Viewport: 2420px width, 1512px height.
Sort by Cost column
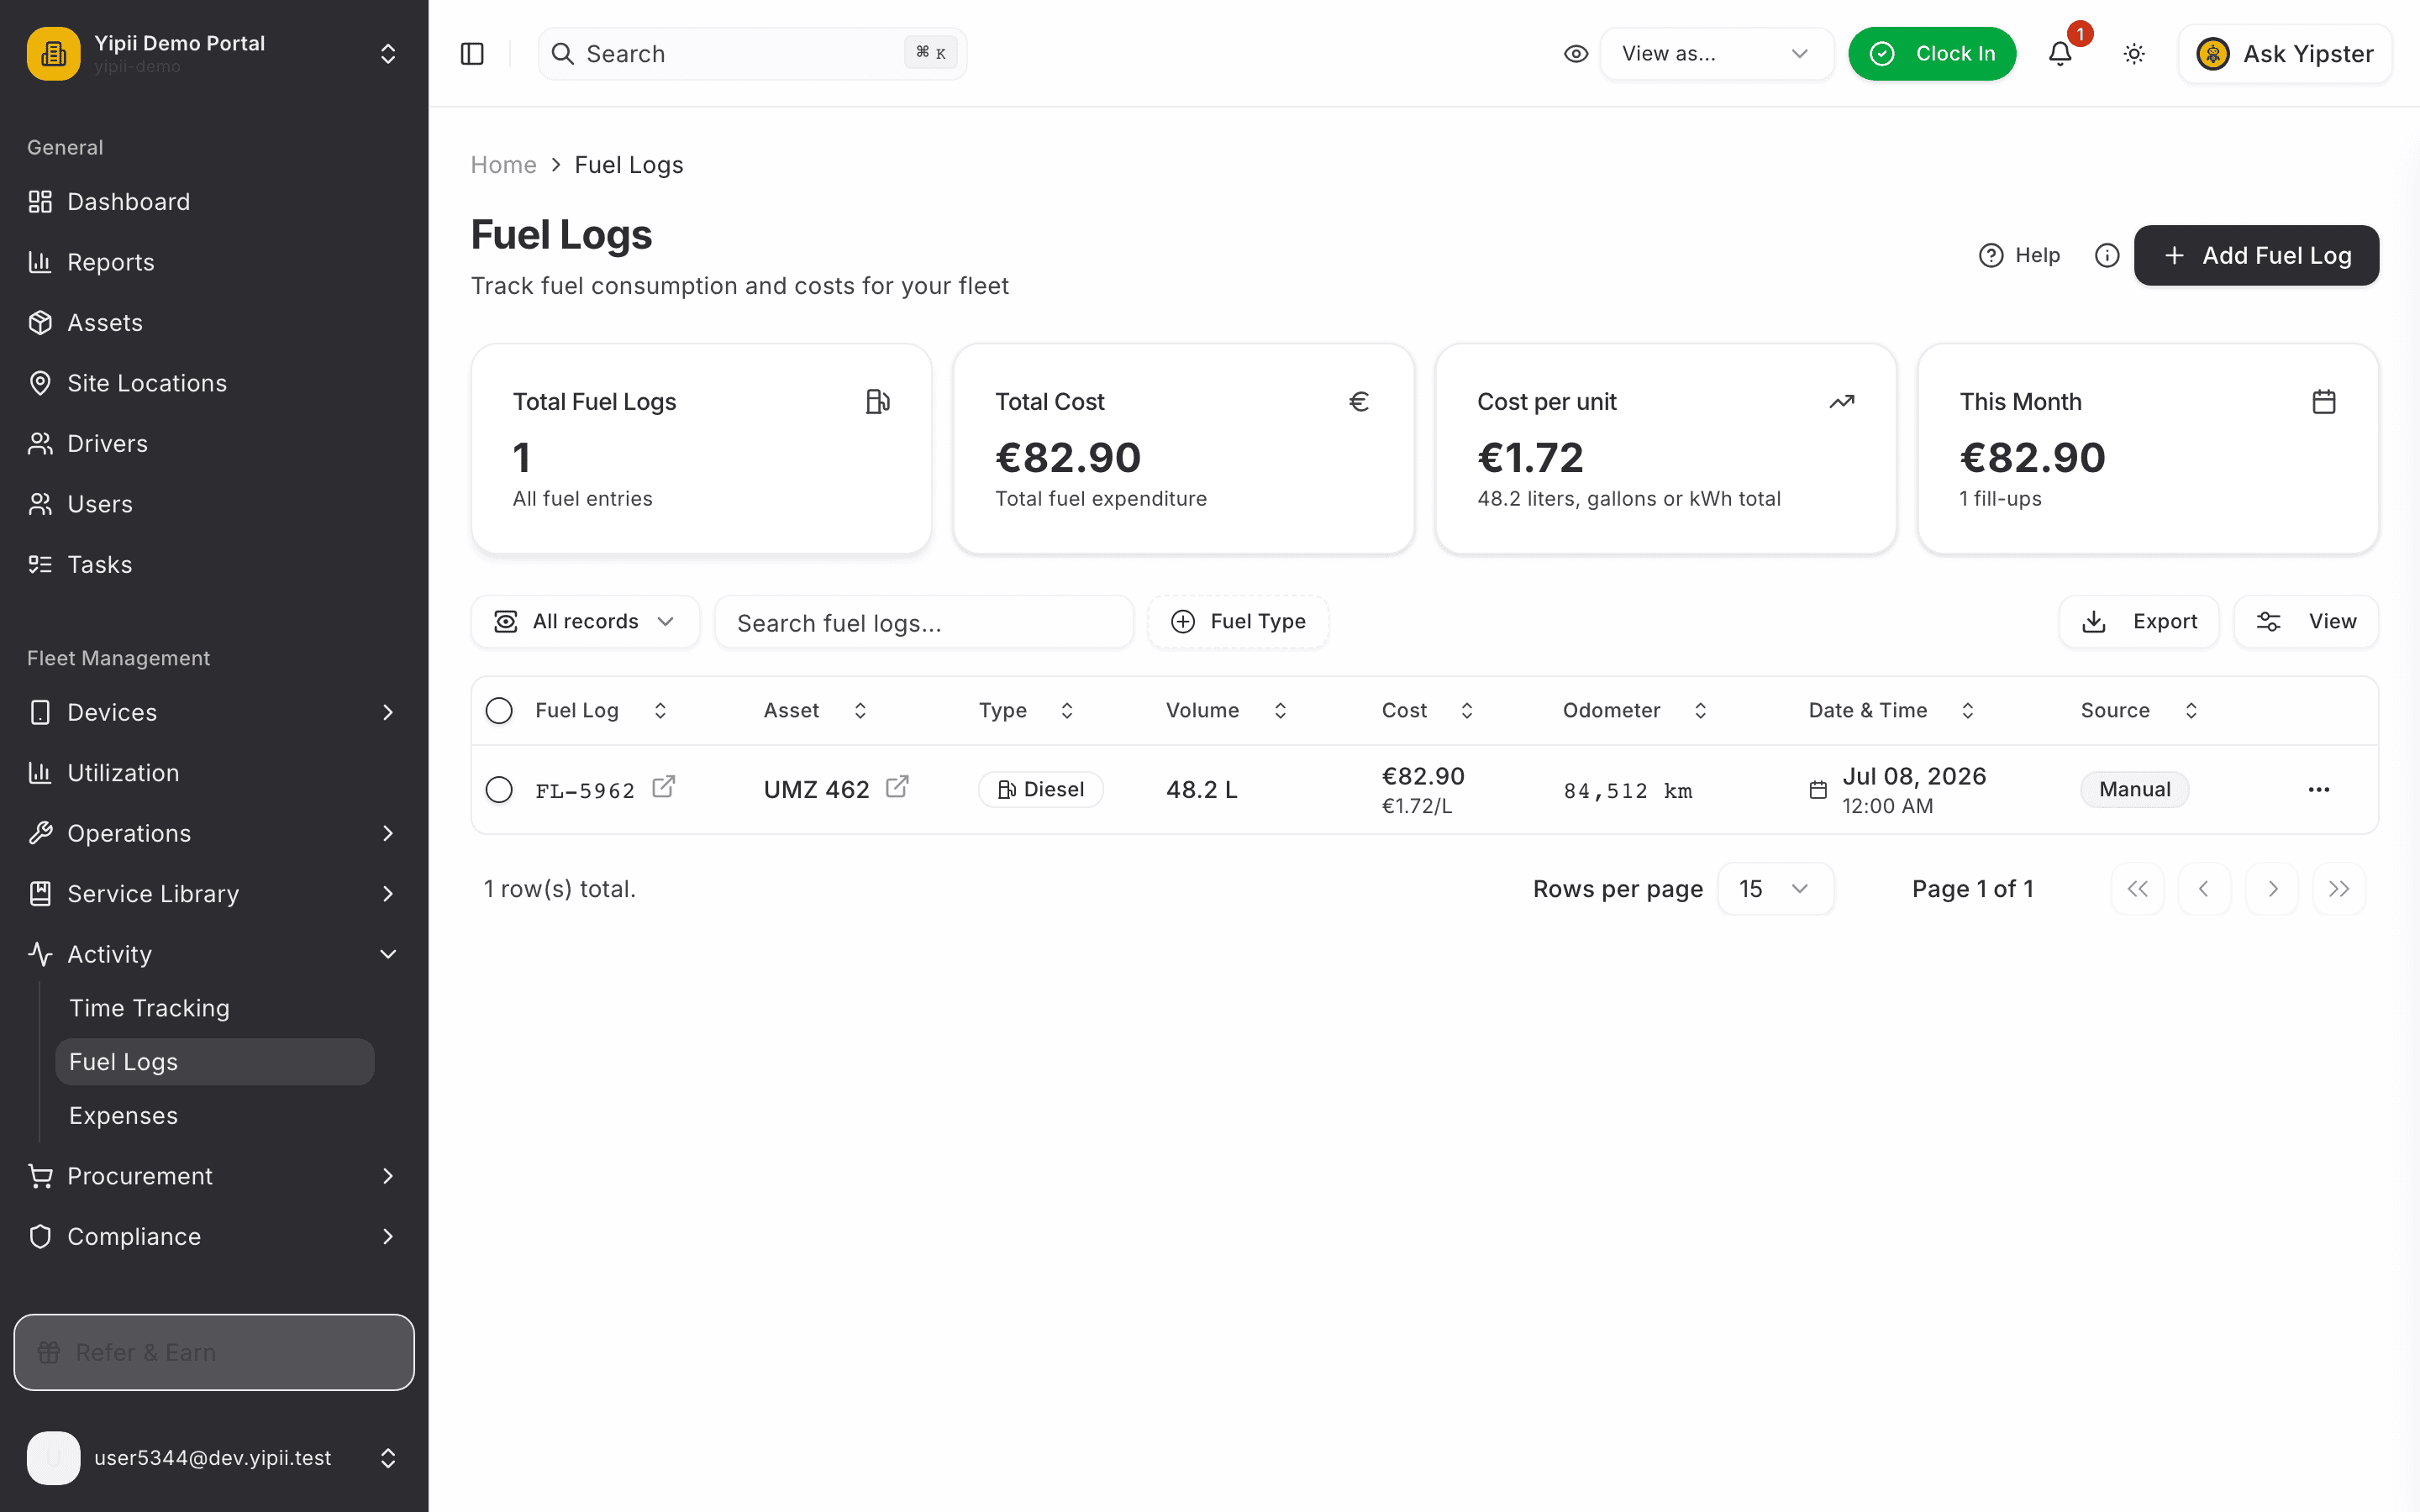point(1428,711)
